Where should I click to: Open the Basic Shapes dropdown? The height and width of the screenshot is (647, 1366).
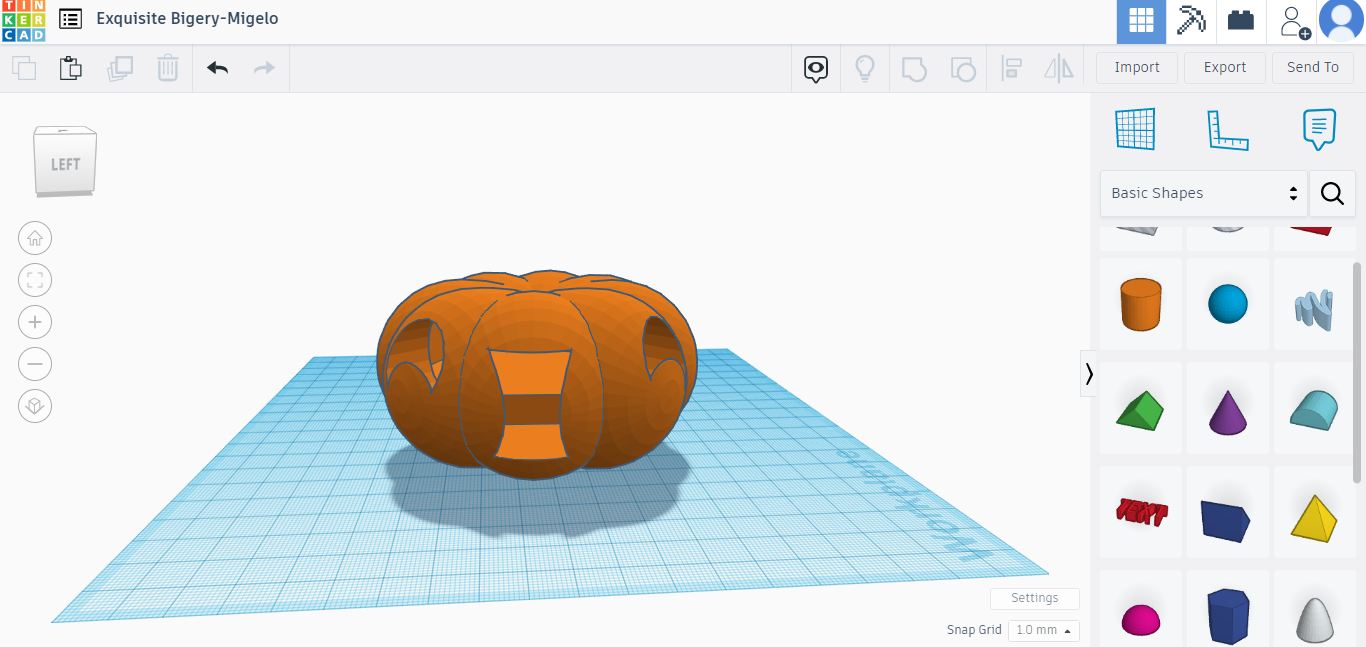(1203, 193)
